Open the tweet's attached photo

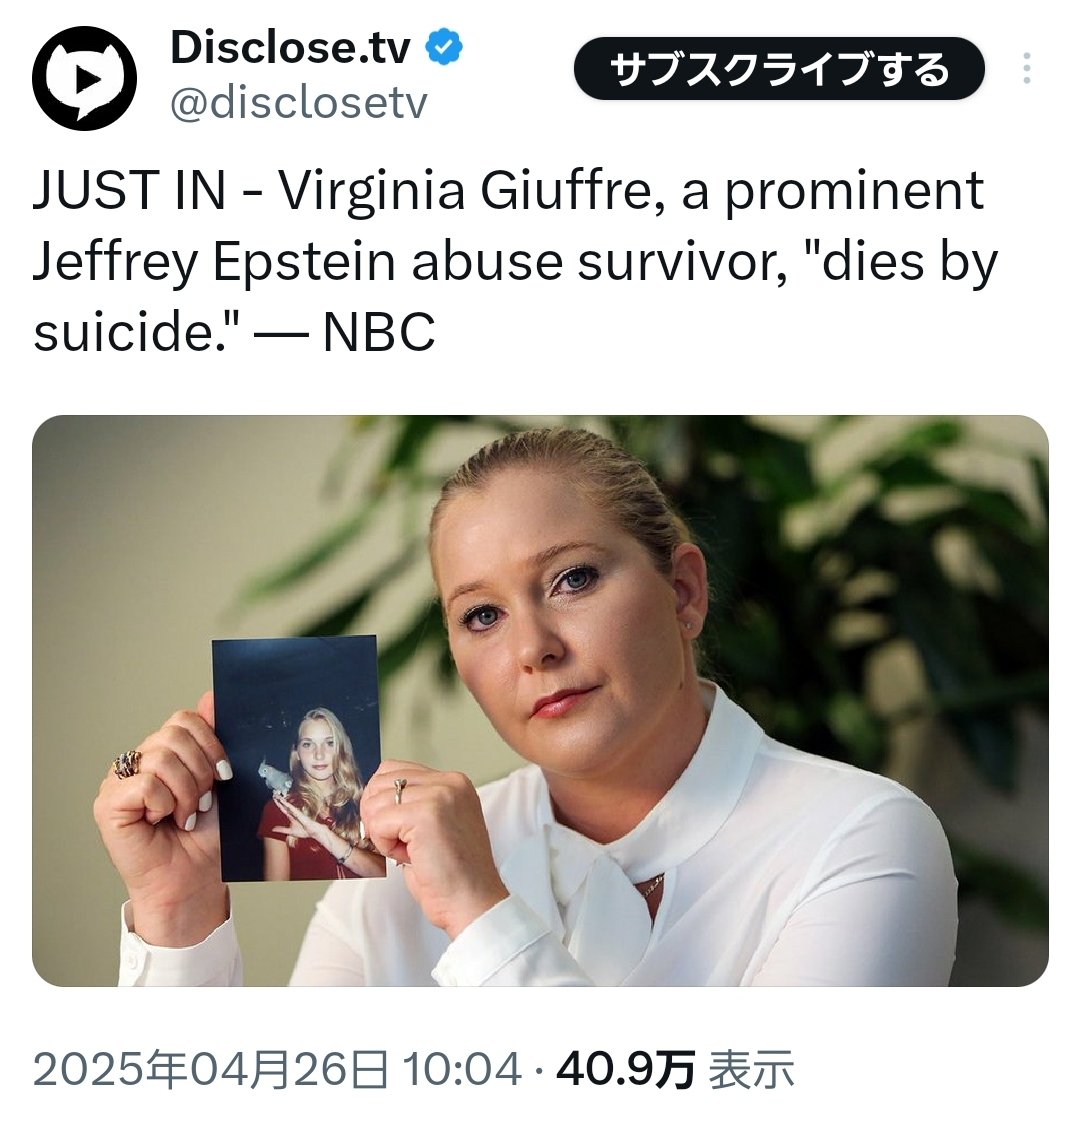(x=540, y=701)
